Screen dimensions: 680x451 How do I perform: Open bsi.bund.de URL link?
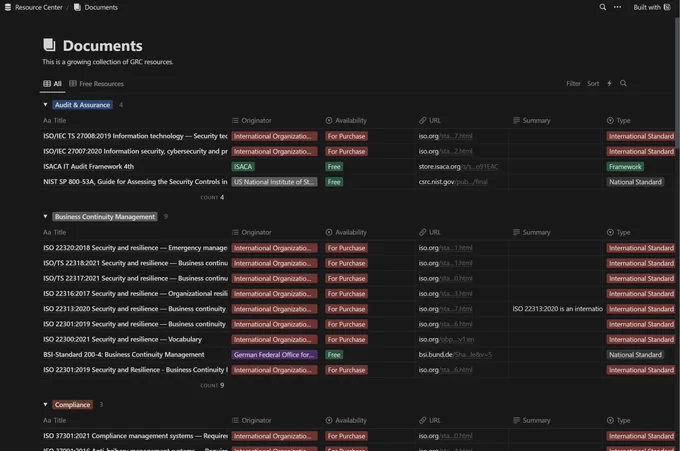coord(455,354)
